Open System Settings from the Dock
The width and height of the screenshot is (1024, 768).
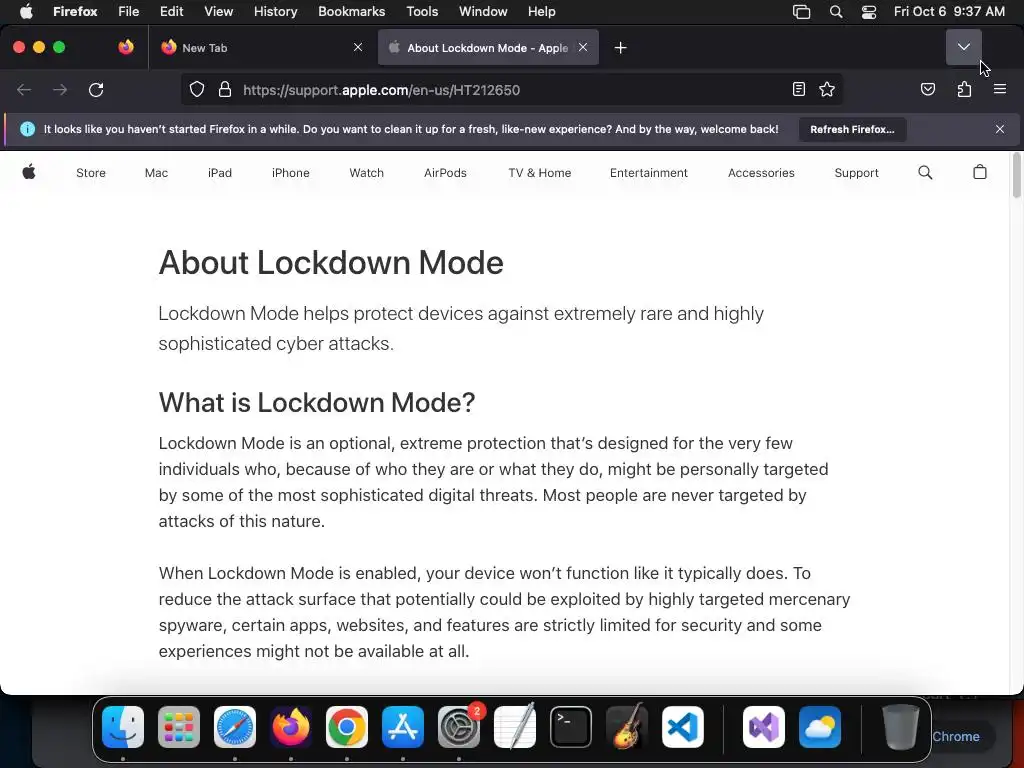(459, 727)
